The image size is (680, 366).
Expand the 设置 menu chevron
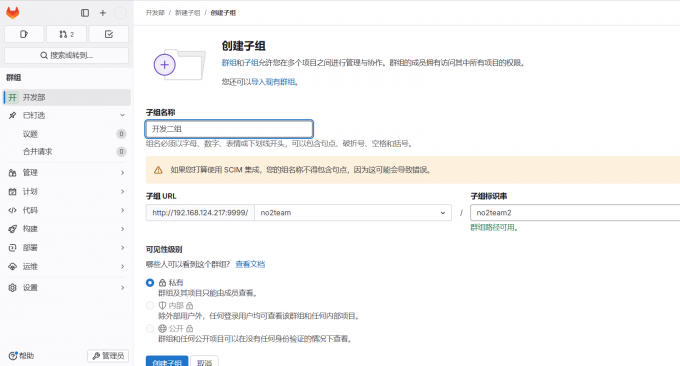tap(122, 288)
